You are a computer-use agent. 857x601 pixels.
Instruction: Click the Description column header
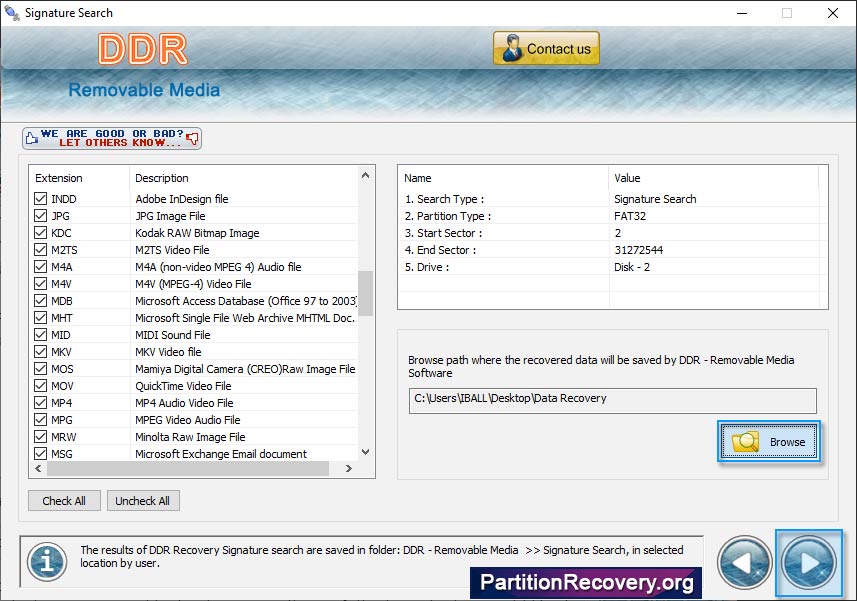(244, 178)
